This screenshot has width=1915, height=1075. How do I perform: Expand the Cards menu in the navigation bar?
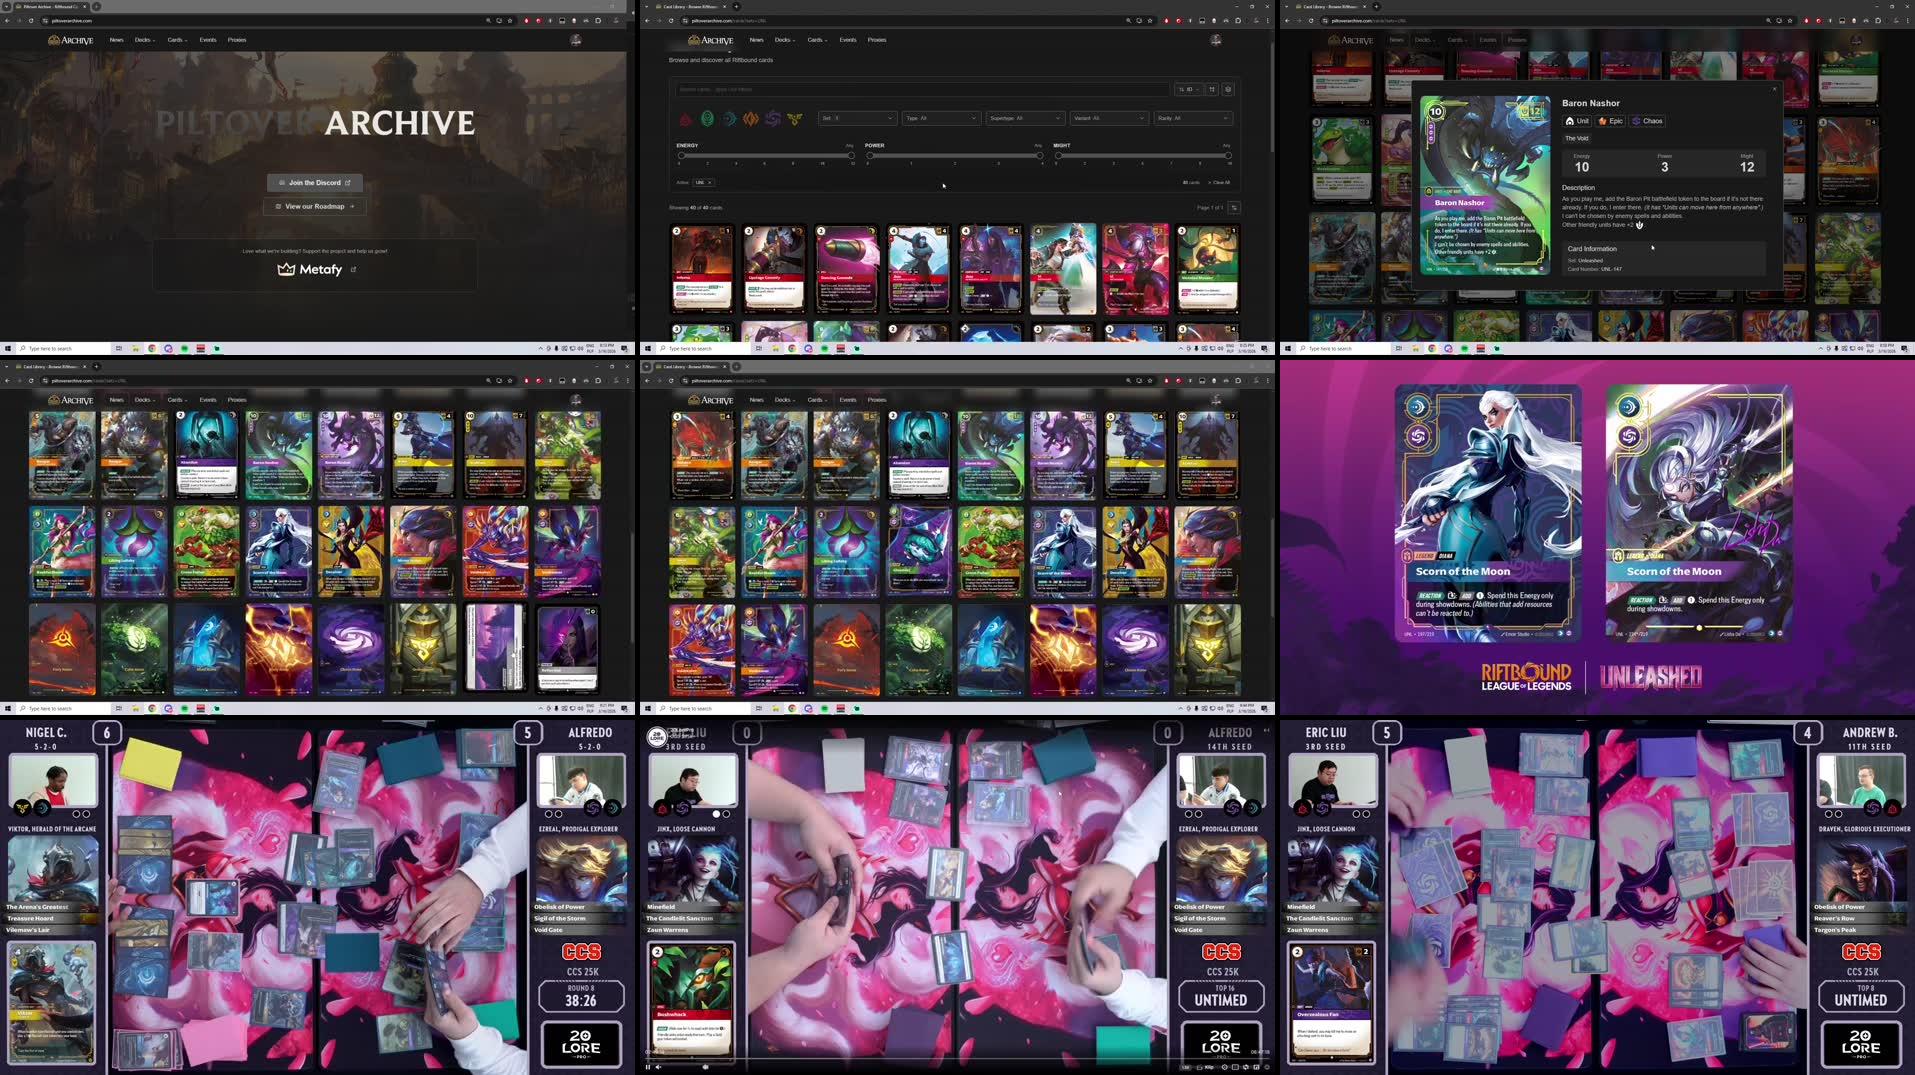pos(816,40)
